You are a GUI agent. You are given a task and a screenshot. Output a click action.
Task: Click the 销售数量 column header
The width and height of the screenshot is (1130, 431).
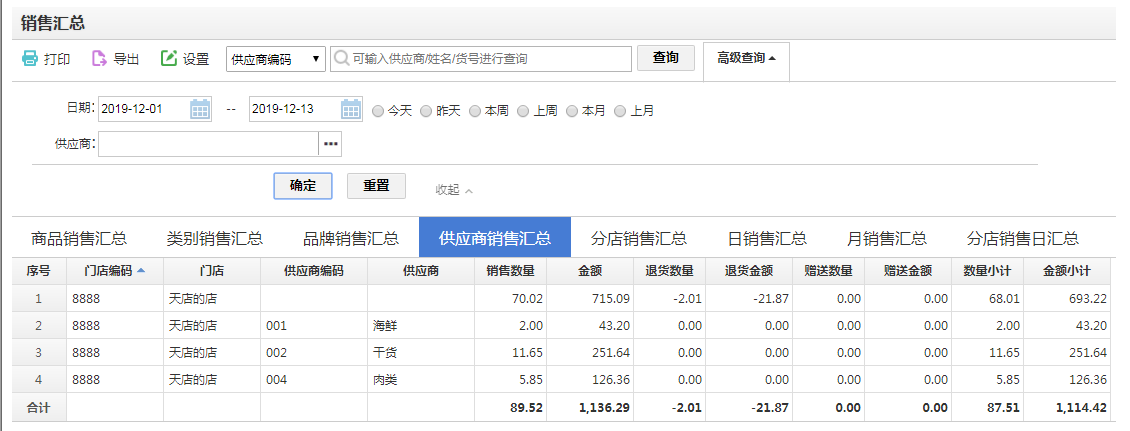(510, 271)
